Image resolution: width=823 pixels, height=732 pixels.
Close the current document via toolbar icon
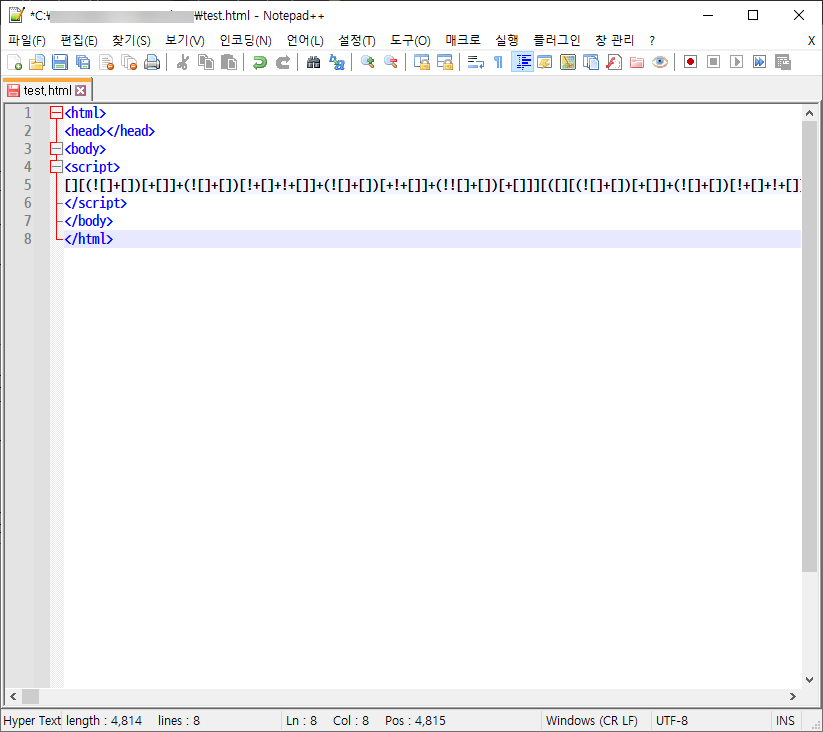106,62
